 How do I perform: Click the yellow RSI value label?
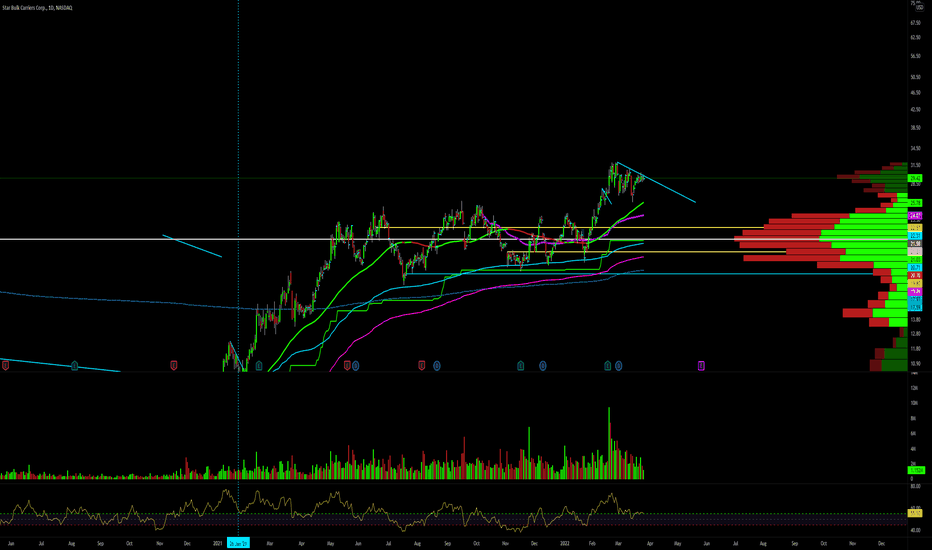coord(915,513)
